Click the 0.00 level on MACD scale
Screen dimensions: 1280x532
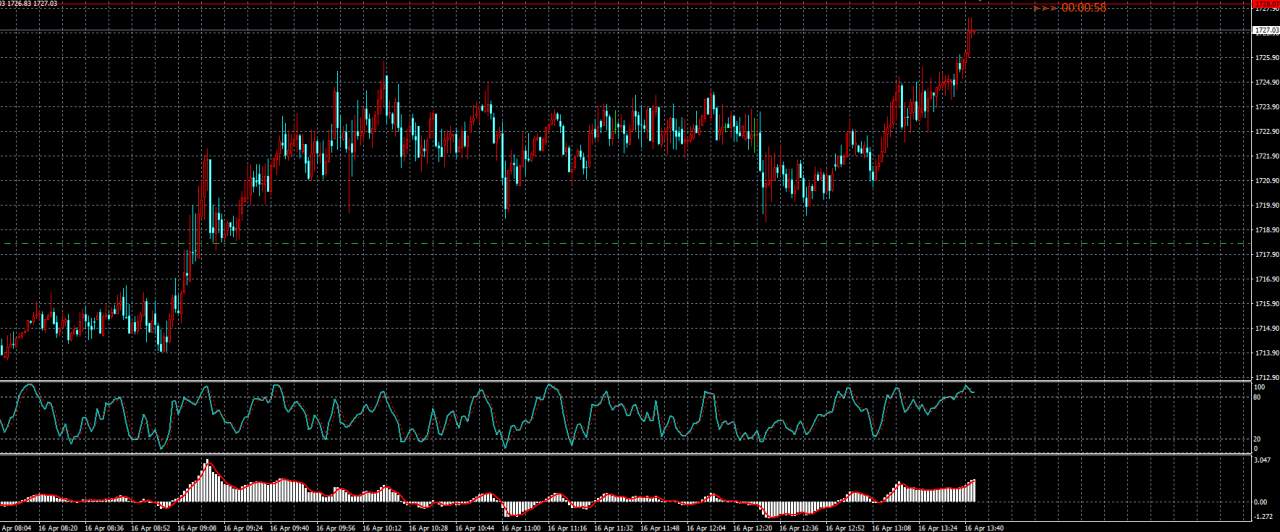click(1260, 502)
